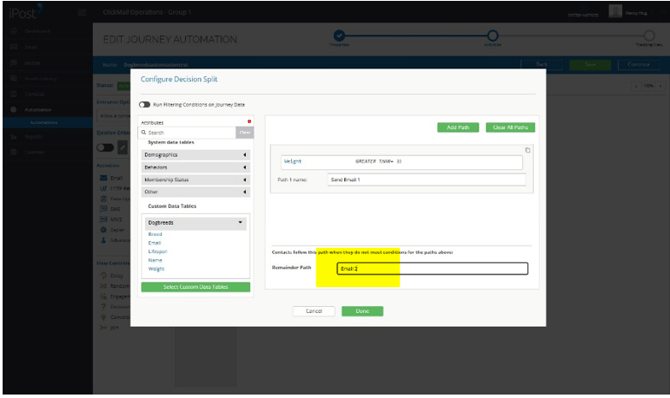Click the Done button
670x398 pixels.
point(362,311)
